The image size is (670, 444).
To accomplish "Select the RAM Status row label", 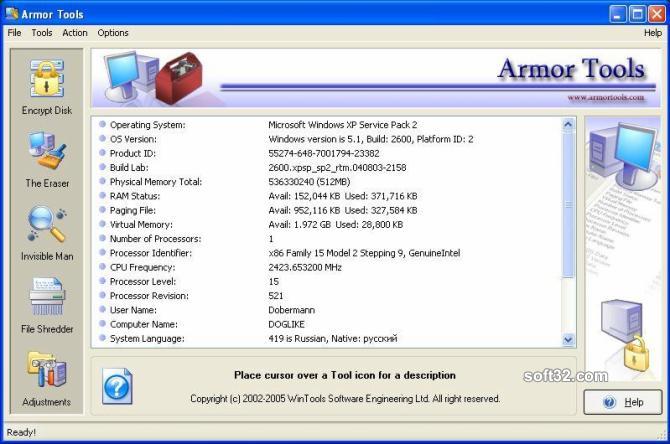I will 135,196.
